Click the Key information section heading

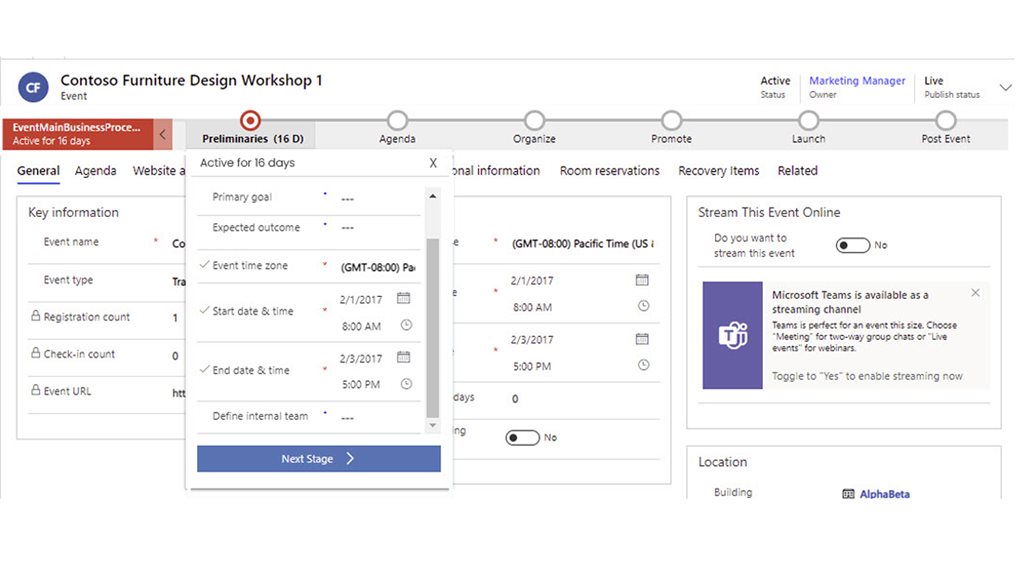73,212
